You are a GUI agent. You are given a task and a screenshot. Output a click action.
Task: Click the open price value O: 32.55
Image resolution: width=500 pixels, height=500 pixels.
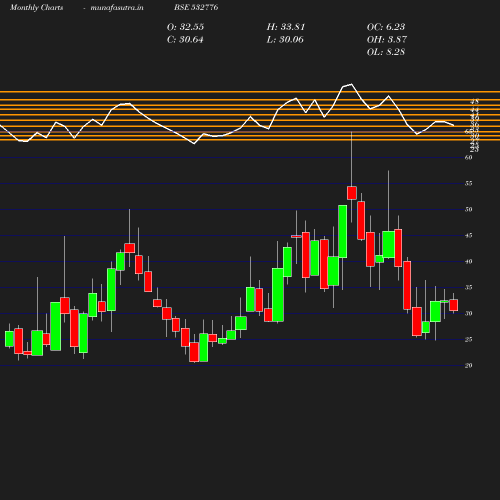(185, 27)
